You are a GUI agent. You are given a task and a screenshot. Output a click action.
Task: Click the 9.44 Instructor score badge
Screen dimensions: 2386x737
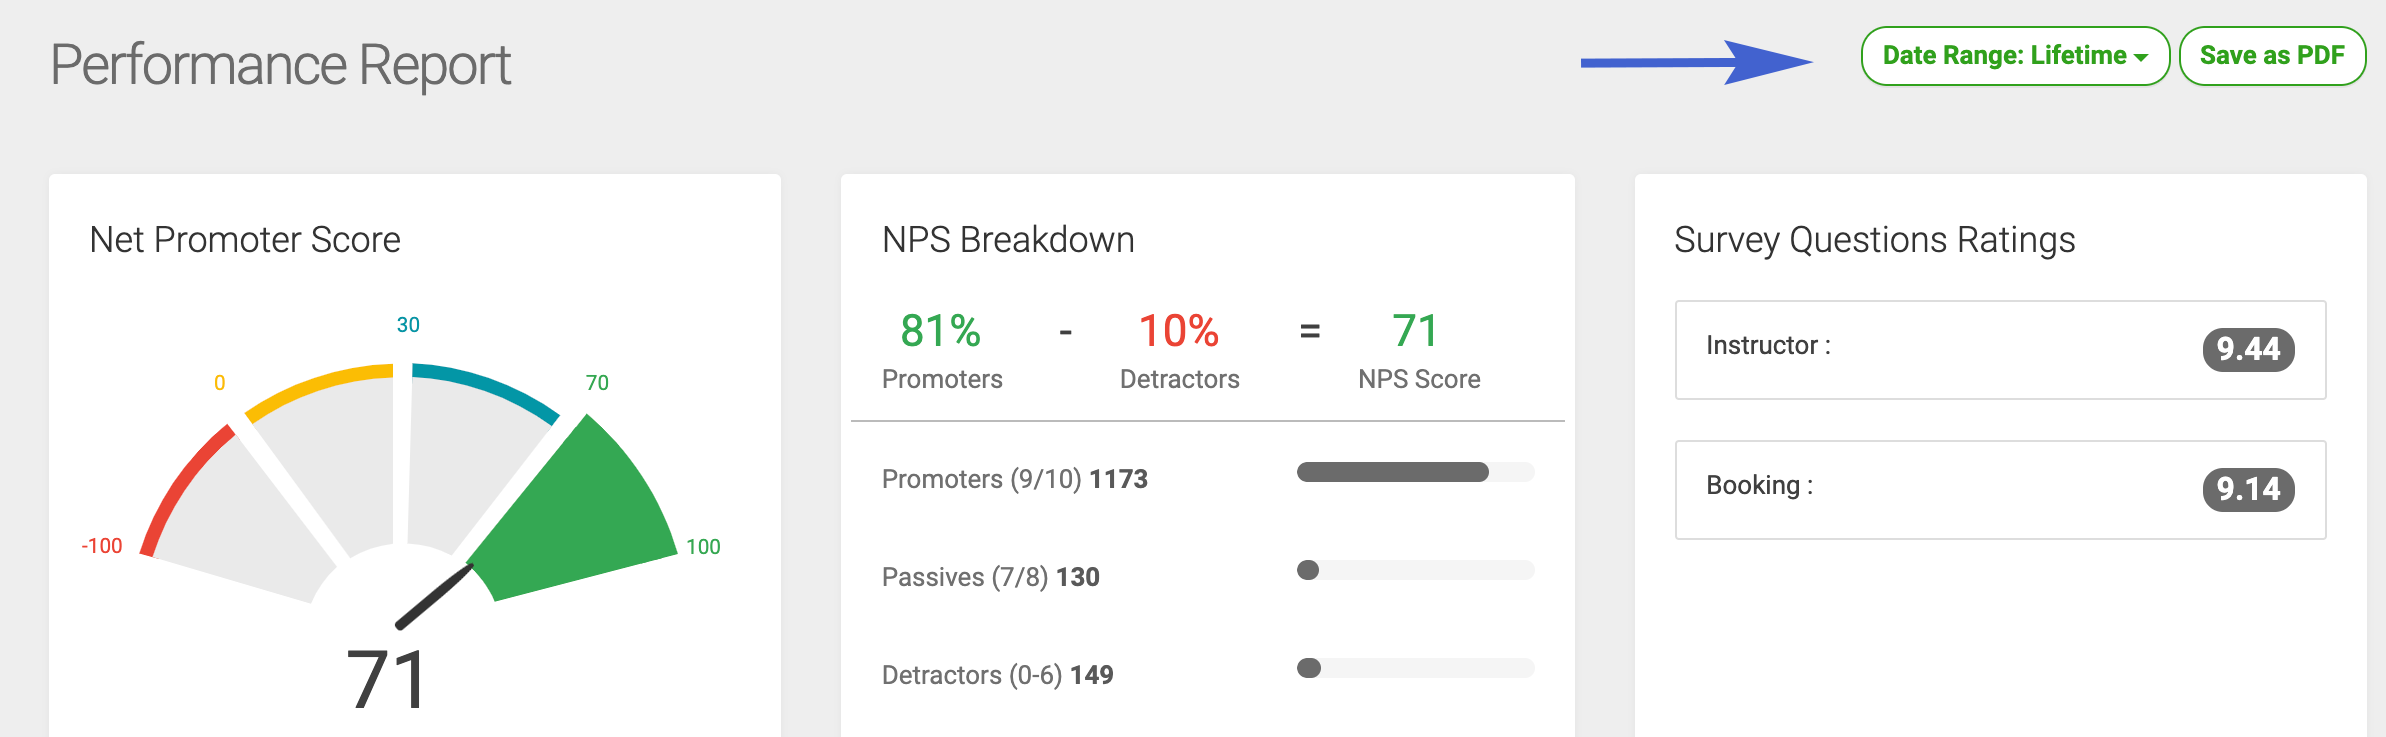tap(2248, 349)
